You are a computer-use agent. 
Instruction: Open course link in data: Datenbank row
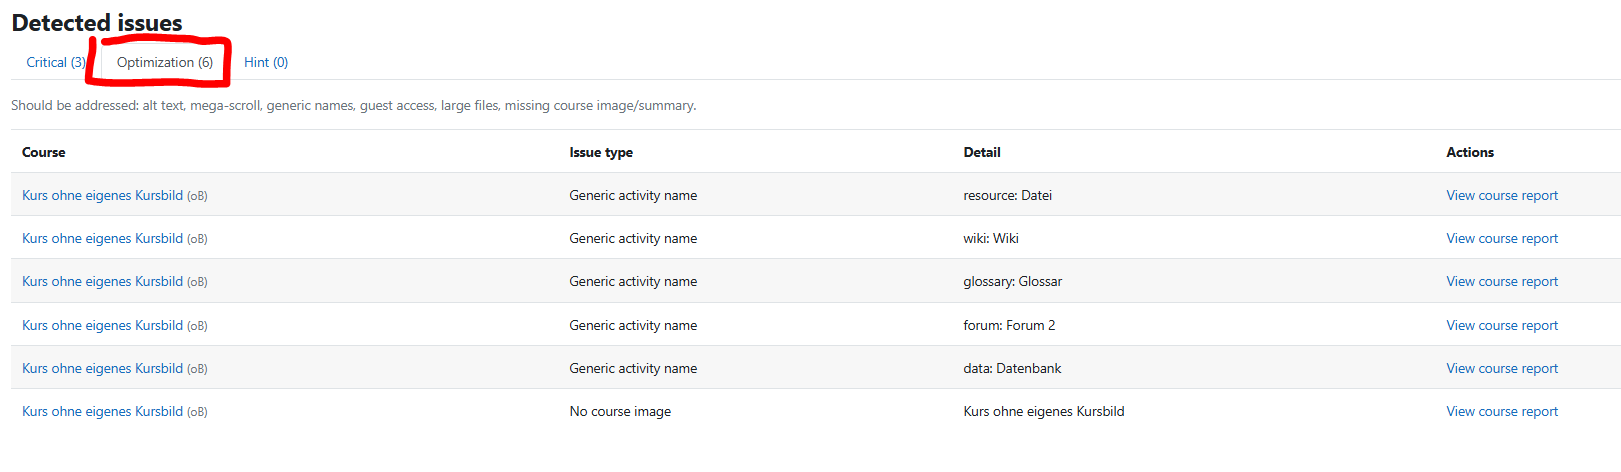(x=103, y=368)
